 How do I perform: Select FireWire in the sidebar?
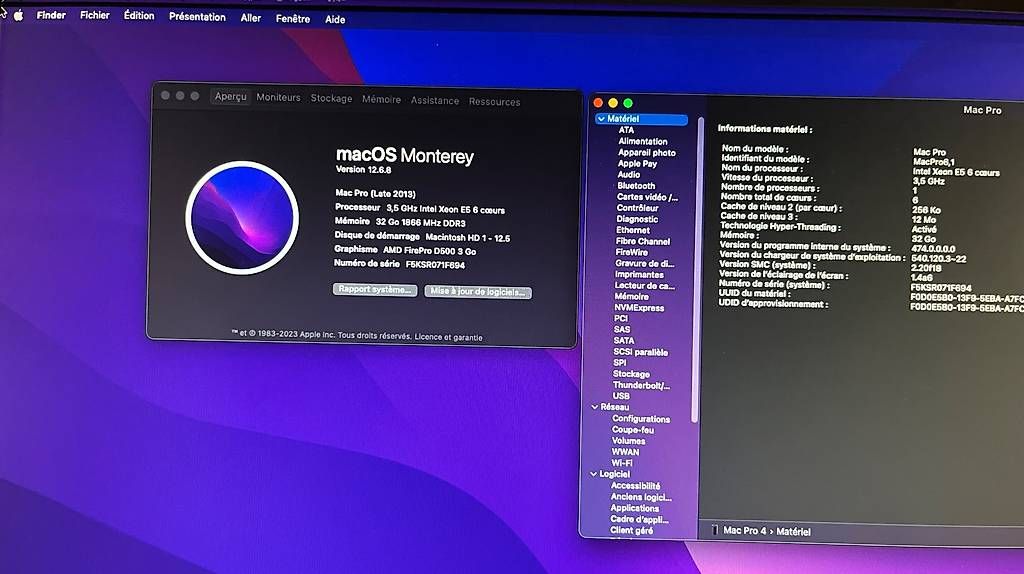pyautogui.click(x=632, y=252)
